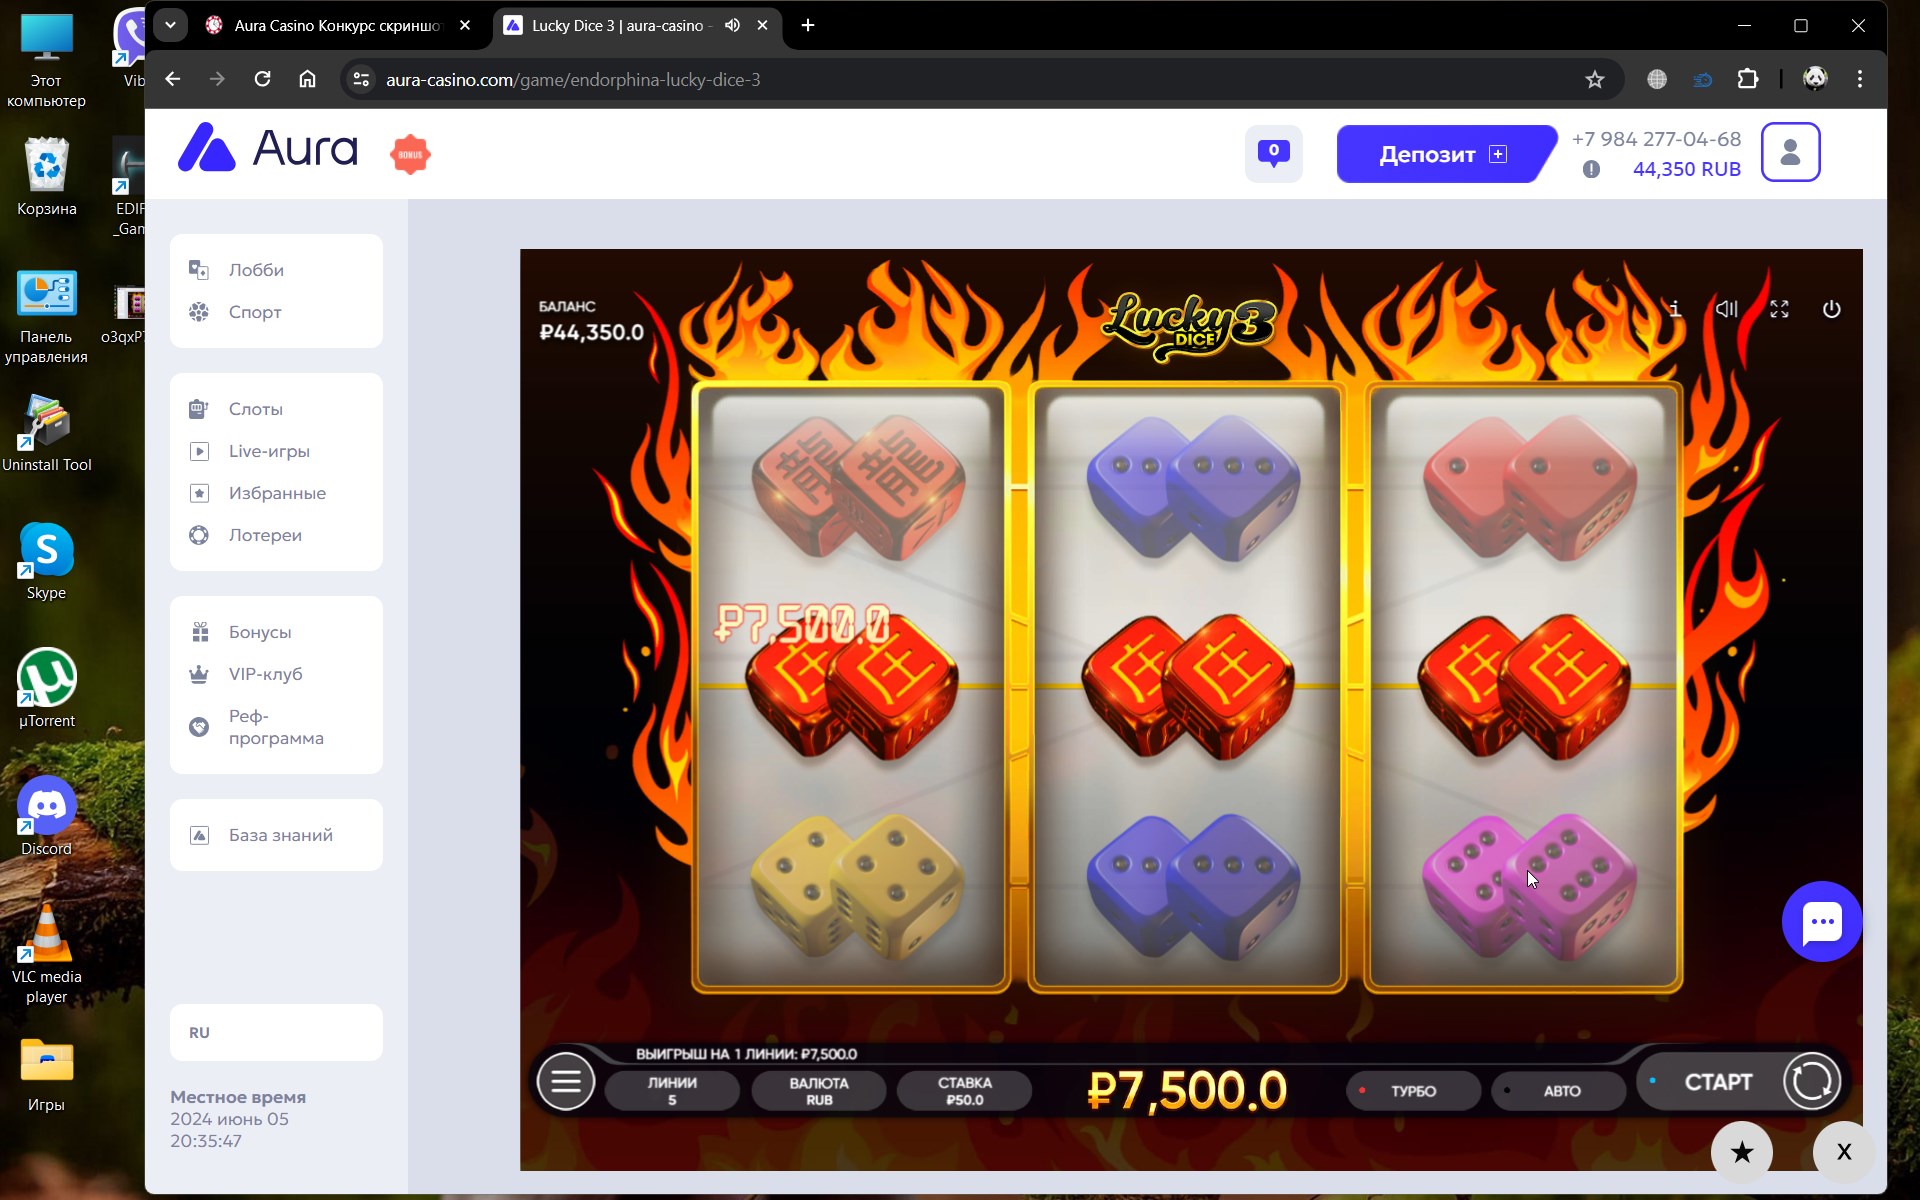Click the game power-off icon
The width and height of the screenshot is (1920, 1200).
tap(1831, 309)
